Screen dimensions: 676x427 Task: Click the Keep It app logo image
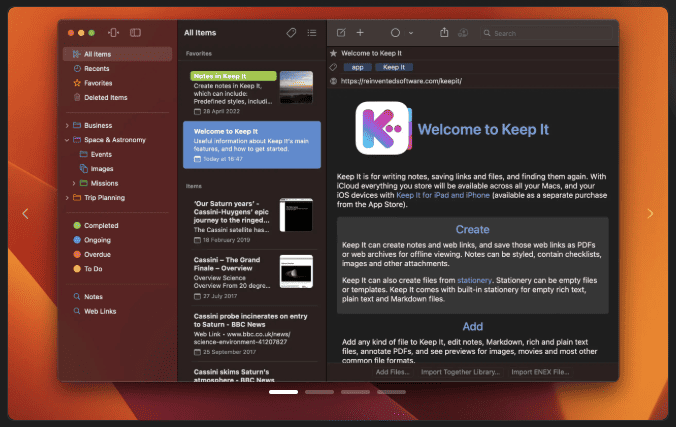pyautogui.click(x=383, y=128)
